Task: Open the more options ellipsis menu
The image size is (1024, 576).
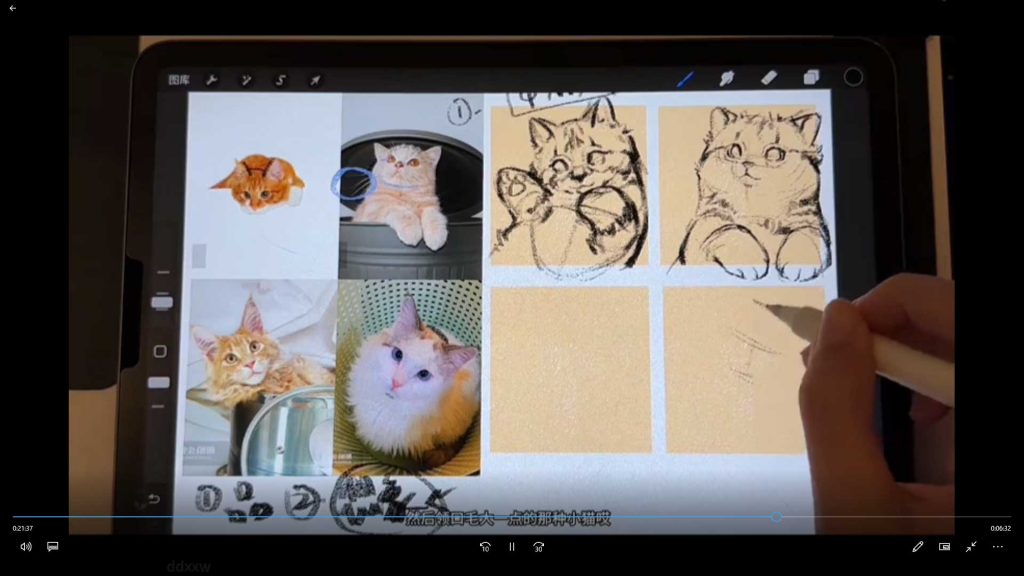Action: tap(997, 547)
